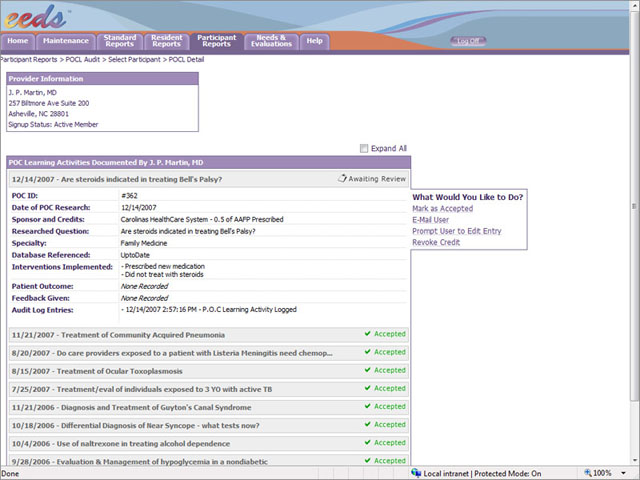
Task: Open the Needs & Evaluations tab
Action: click(271, 41)
